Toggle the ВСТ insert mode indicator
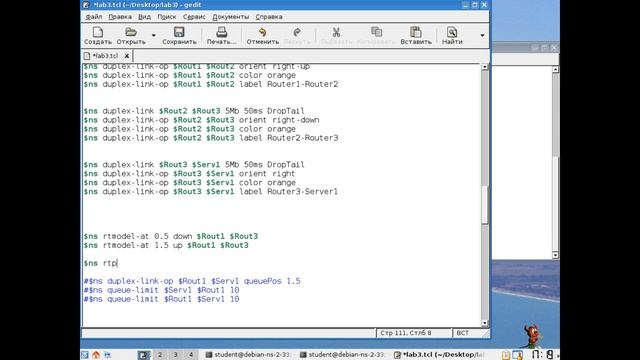Screen dimensions: 640x360 462,333
